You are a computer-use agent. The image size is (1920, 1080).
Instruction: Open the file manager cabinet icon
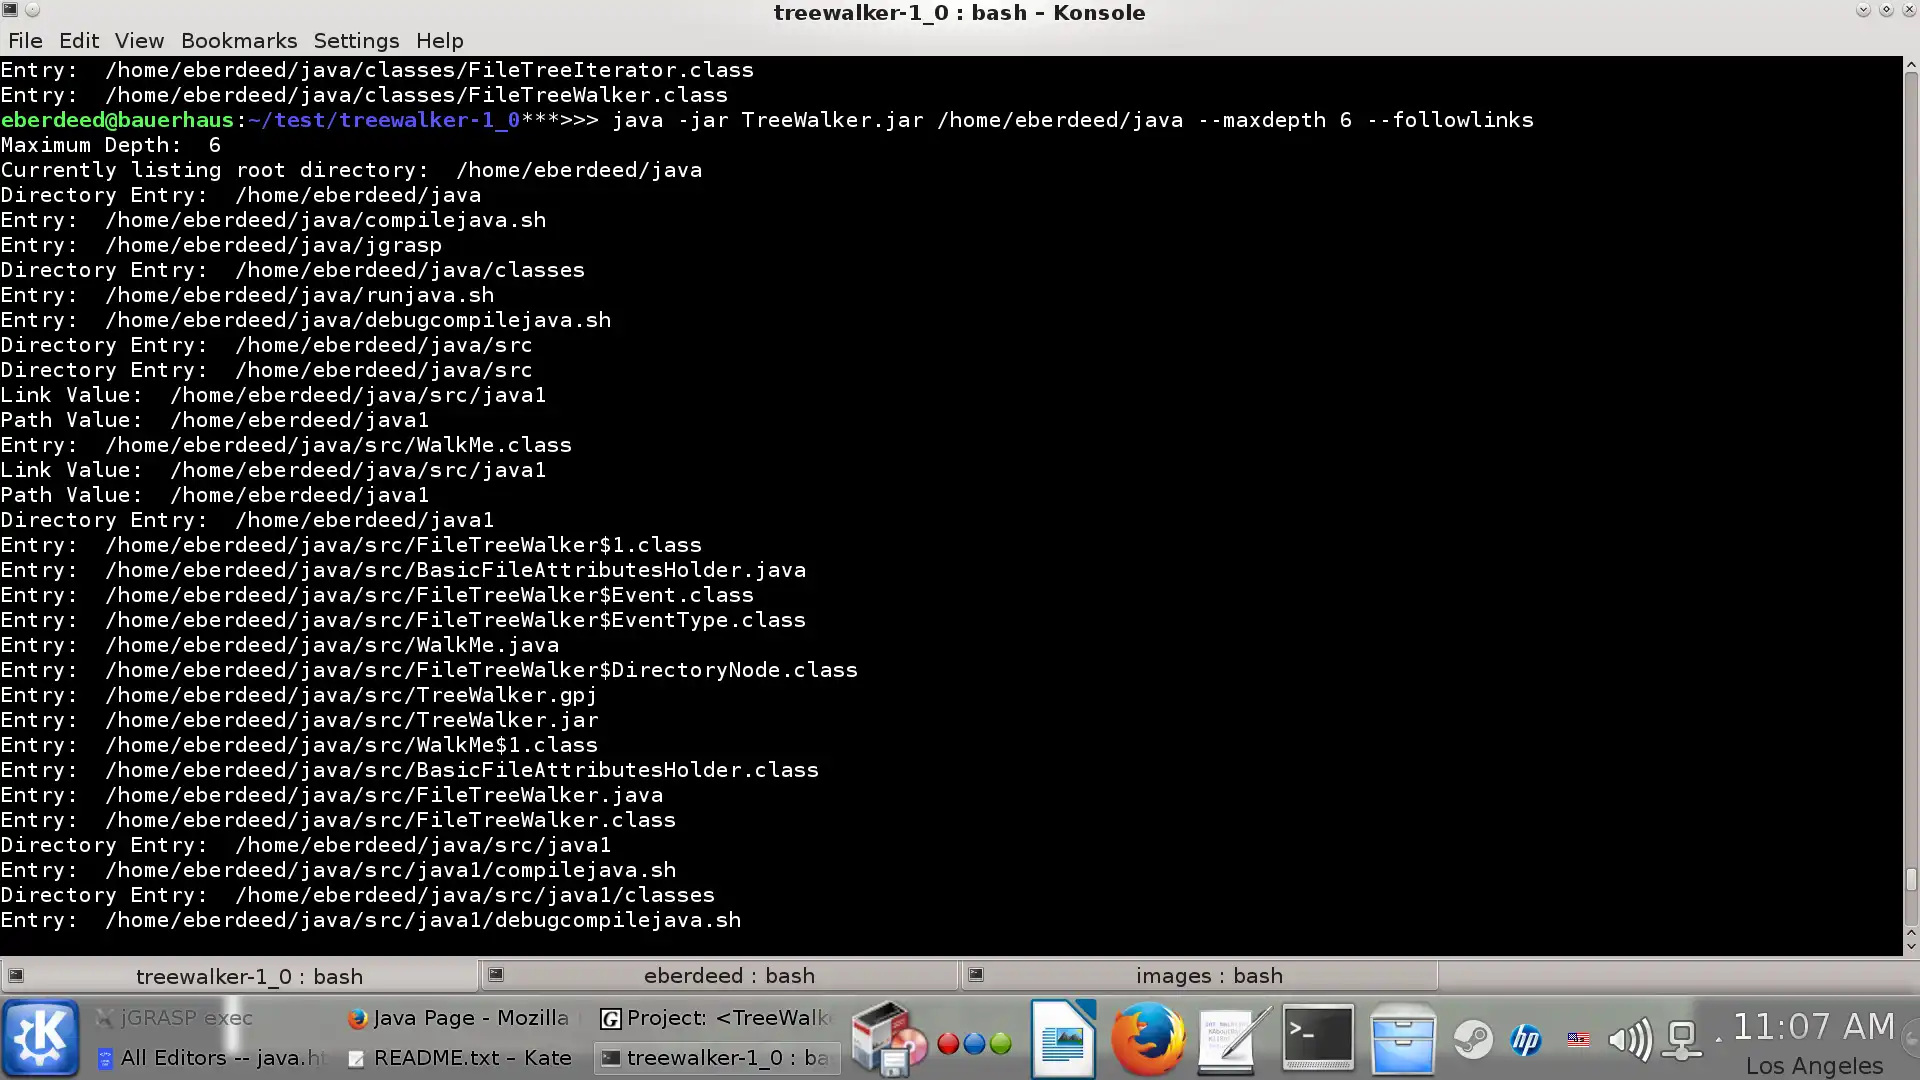coord(1402,1038)
